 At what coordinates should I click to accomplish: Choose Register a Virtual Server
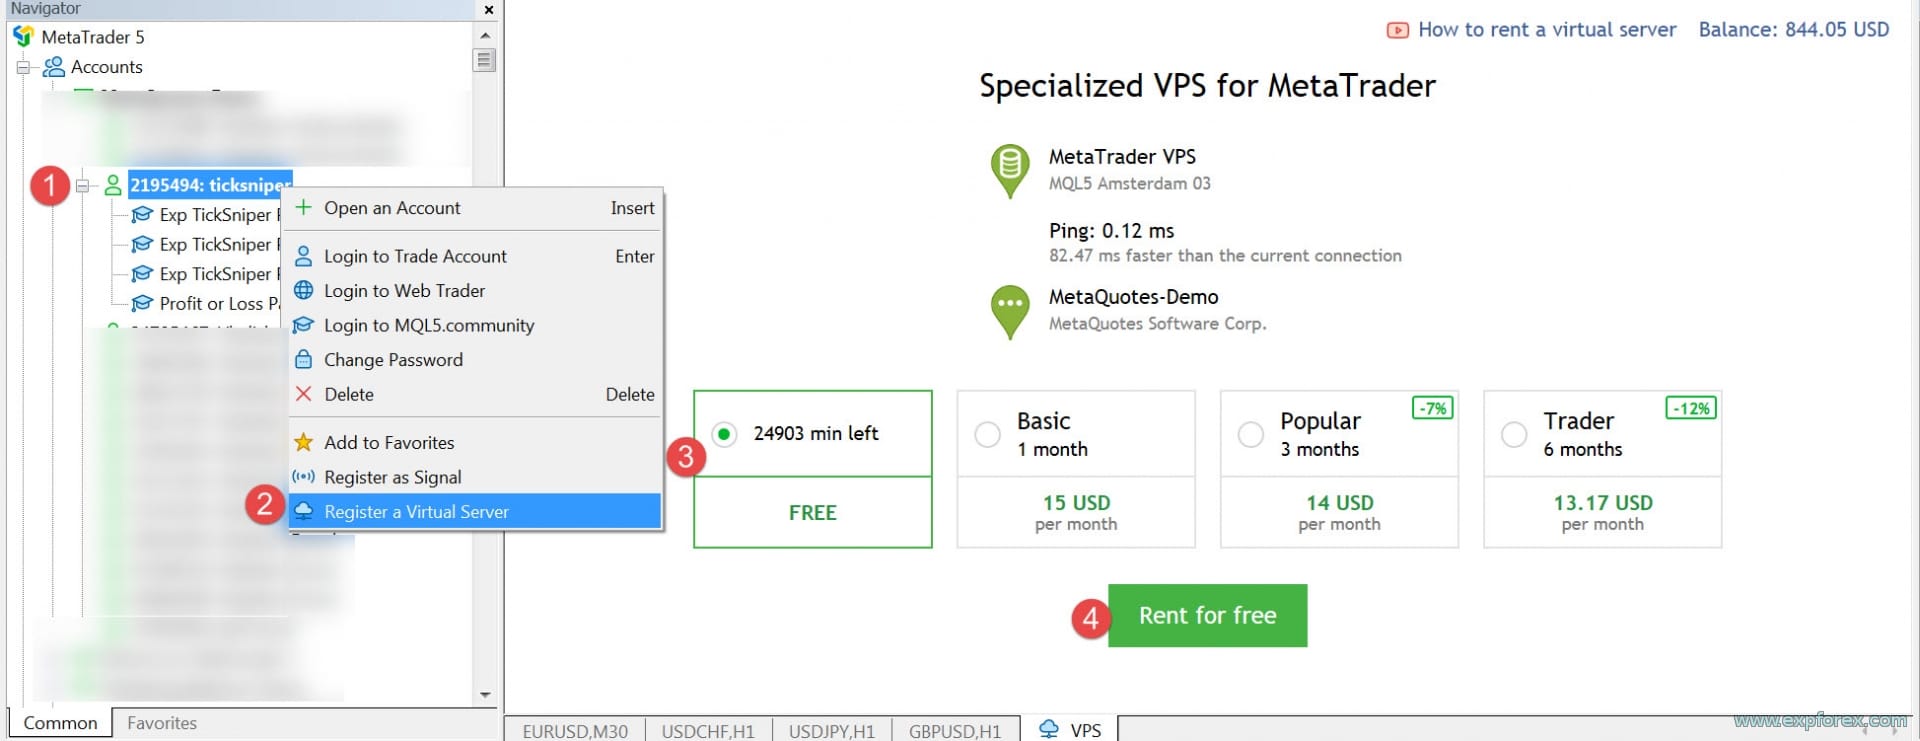coord(476,511)
